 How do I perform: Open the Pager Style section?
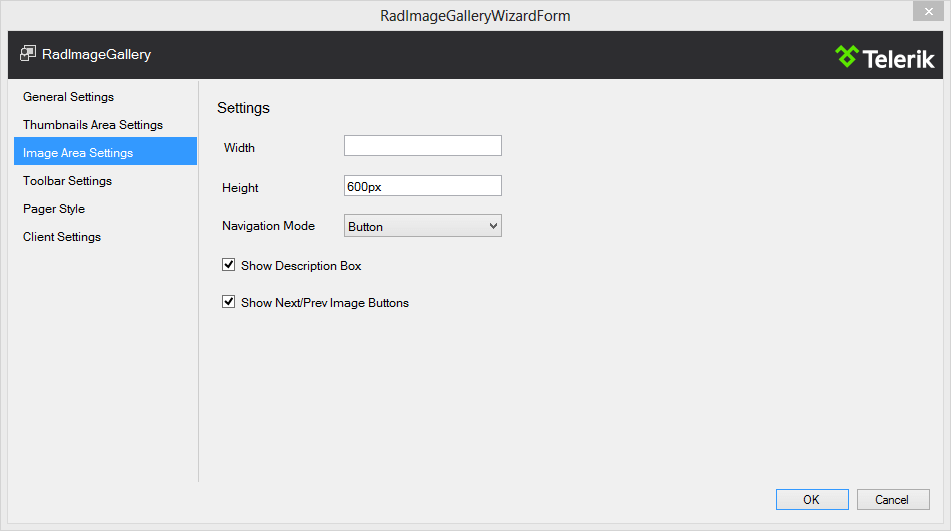click(54, 209)
